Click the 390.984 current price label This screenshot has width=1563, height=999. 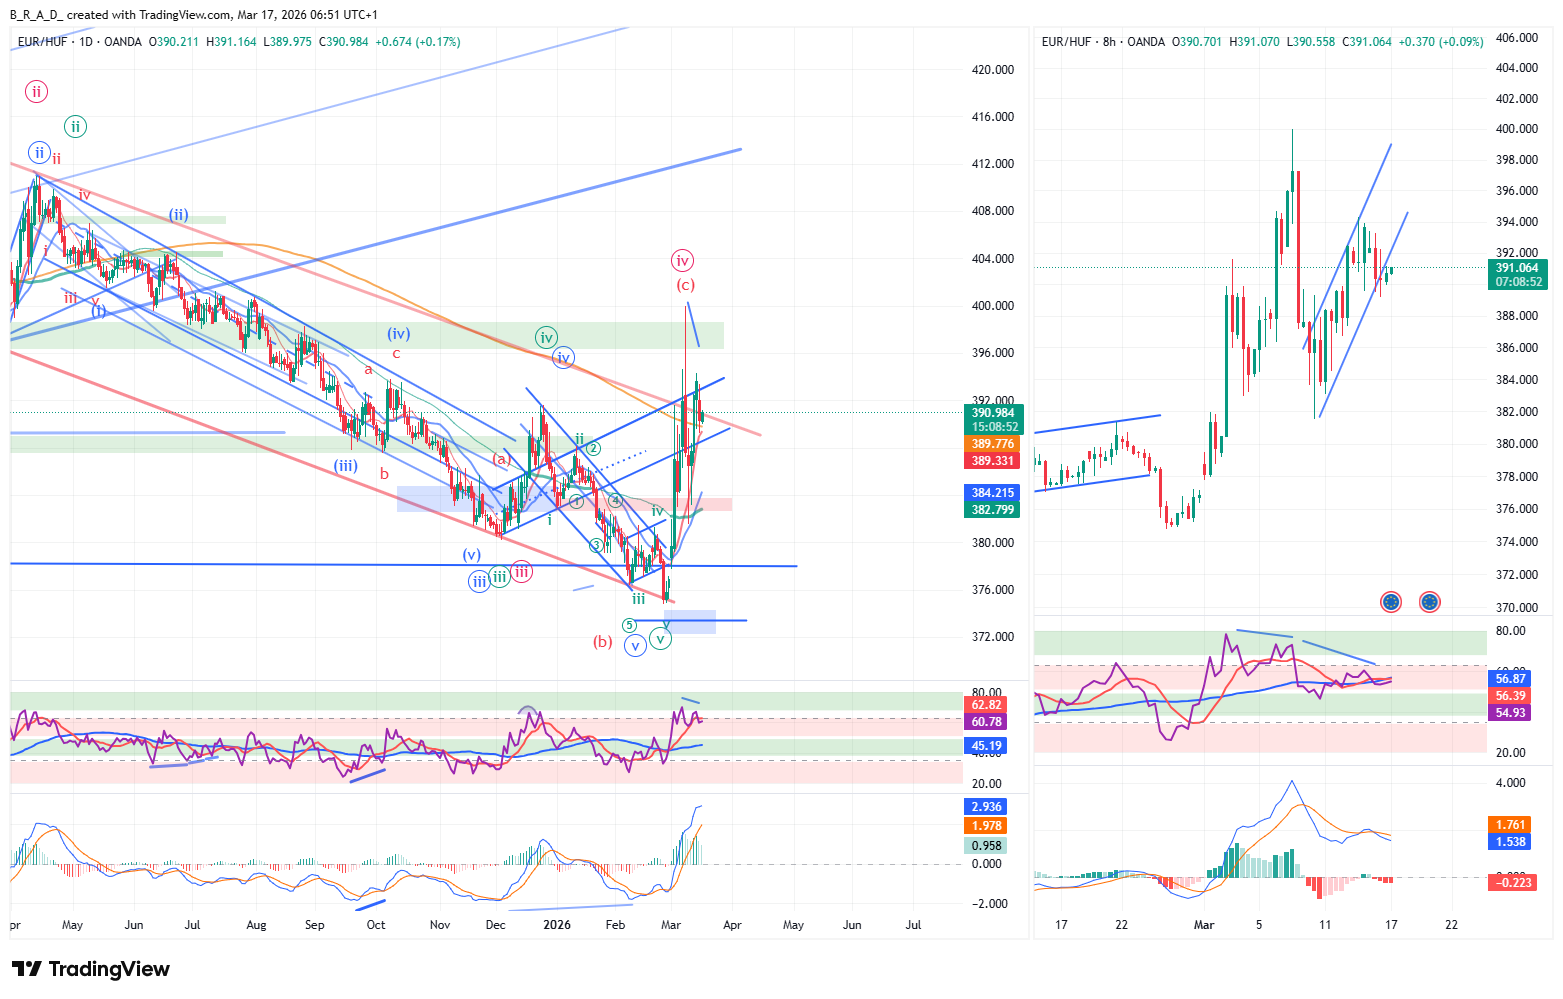pos(992,413)
